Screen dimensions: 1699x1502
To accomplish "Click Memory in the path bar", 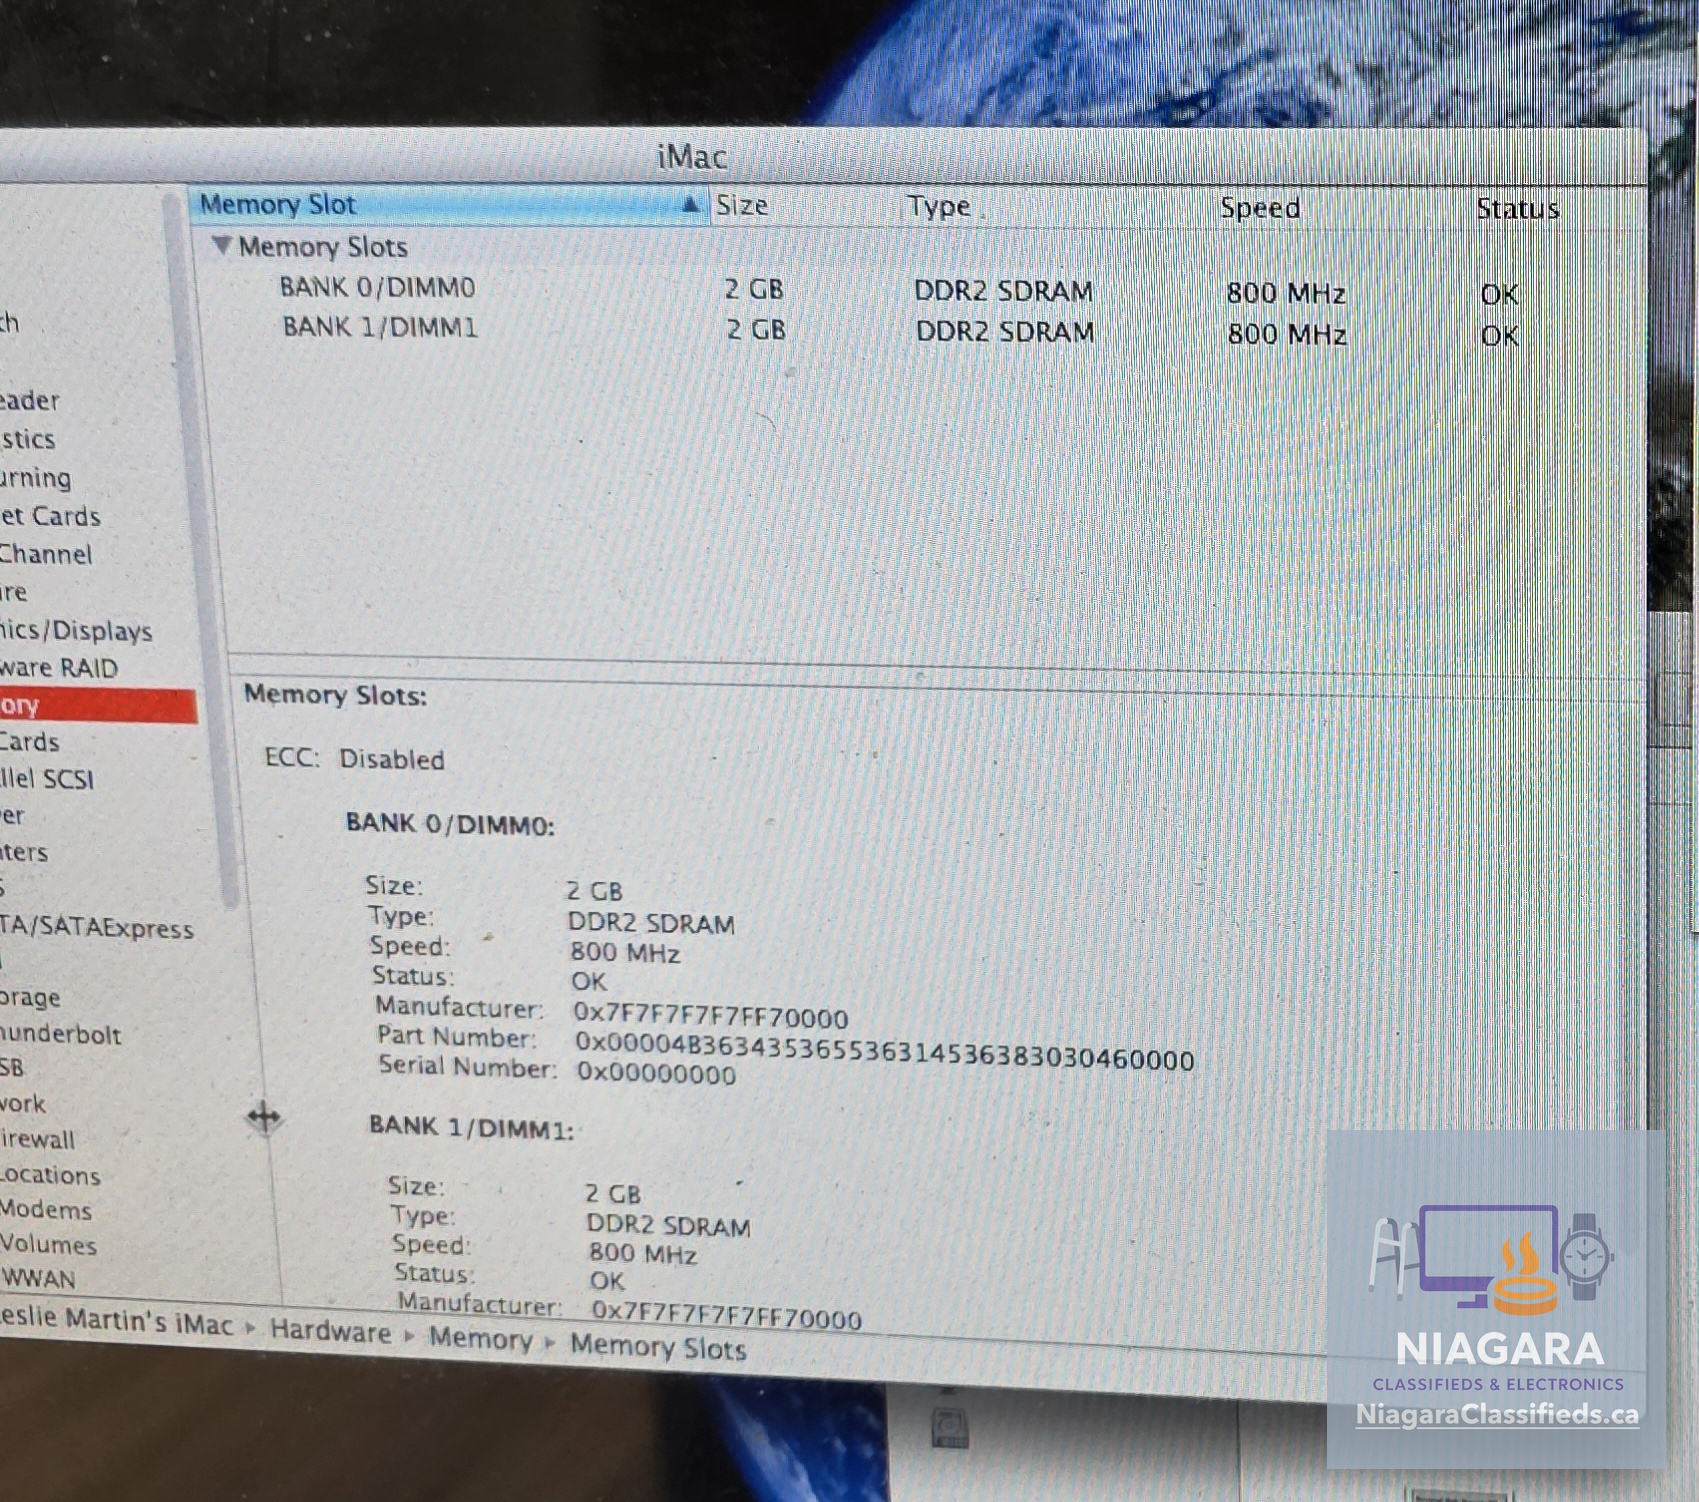I will [481, 1338].
